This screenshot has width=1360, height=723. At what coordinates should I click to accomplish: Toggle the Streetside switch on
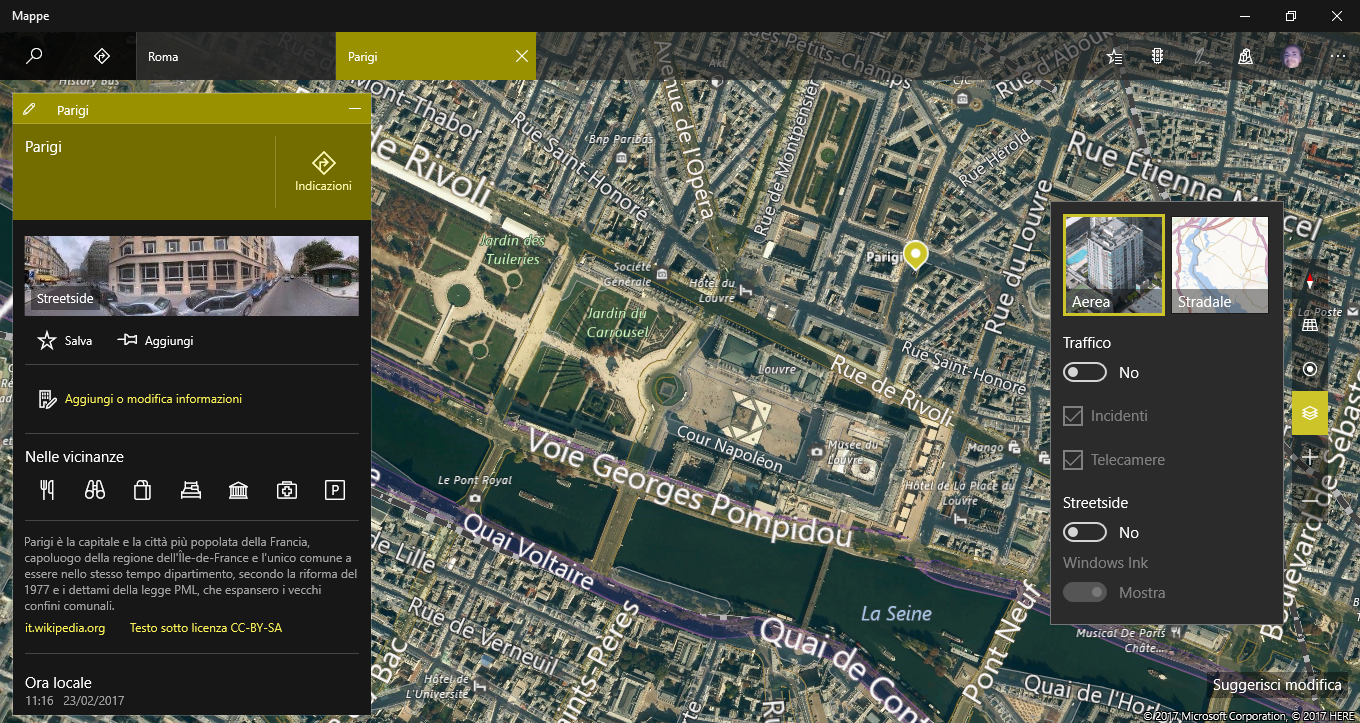[1085, 532]
